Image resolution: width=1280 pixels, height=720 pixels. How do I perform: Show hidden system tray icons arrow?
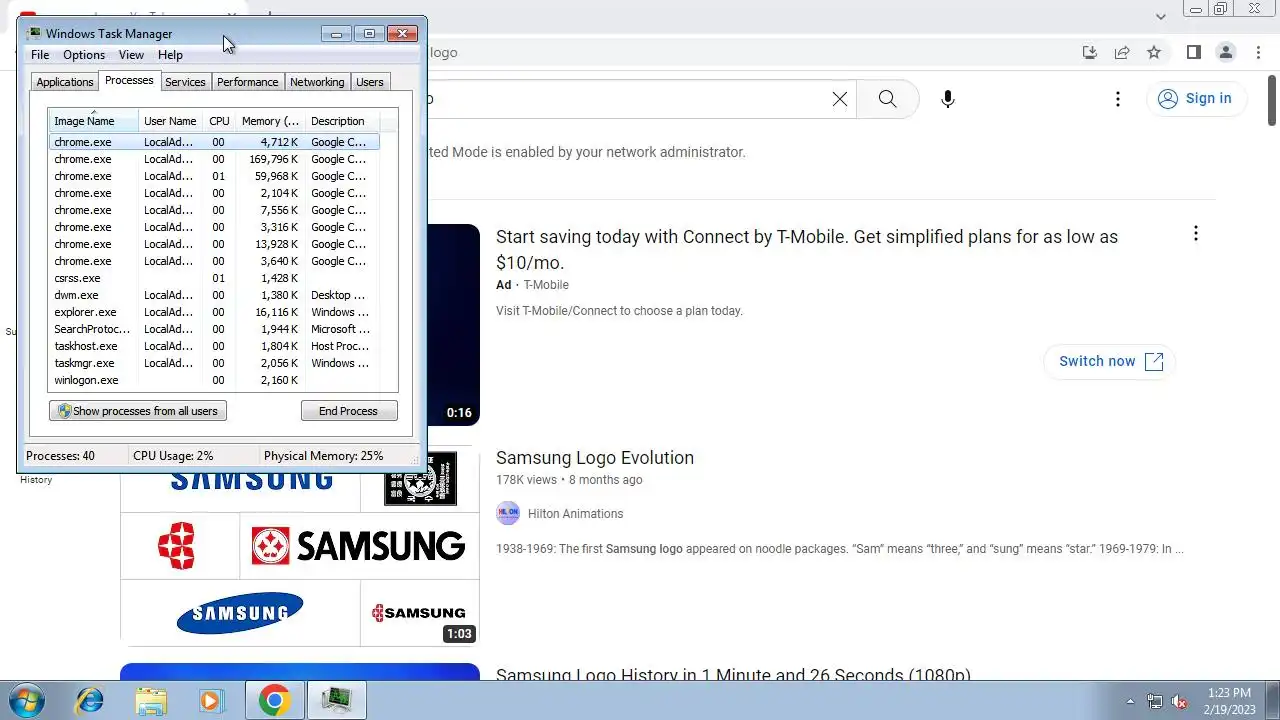(x=1130, y=701)
